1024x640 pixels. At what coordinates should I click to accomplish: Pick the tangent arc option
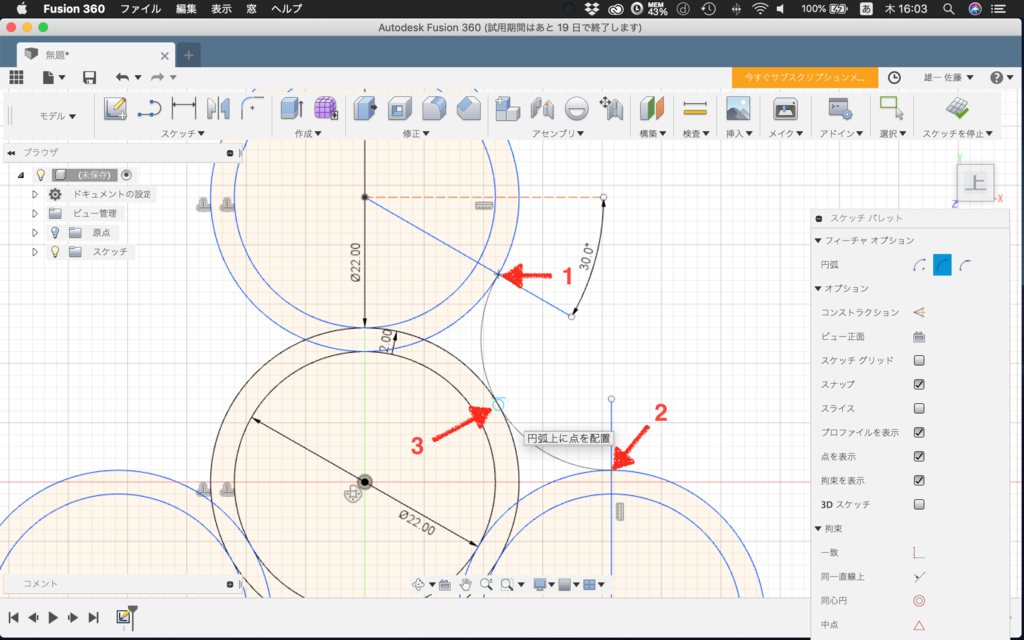[965, 265]
